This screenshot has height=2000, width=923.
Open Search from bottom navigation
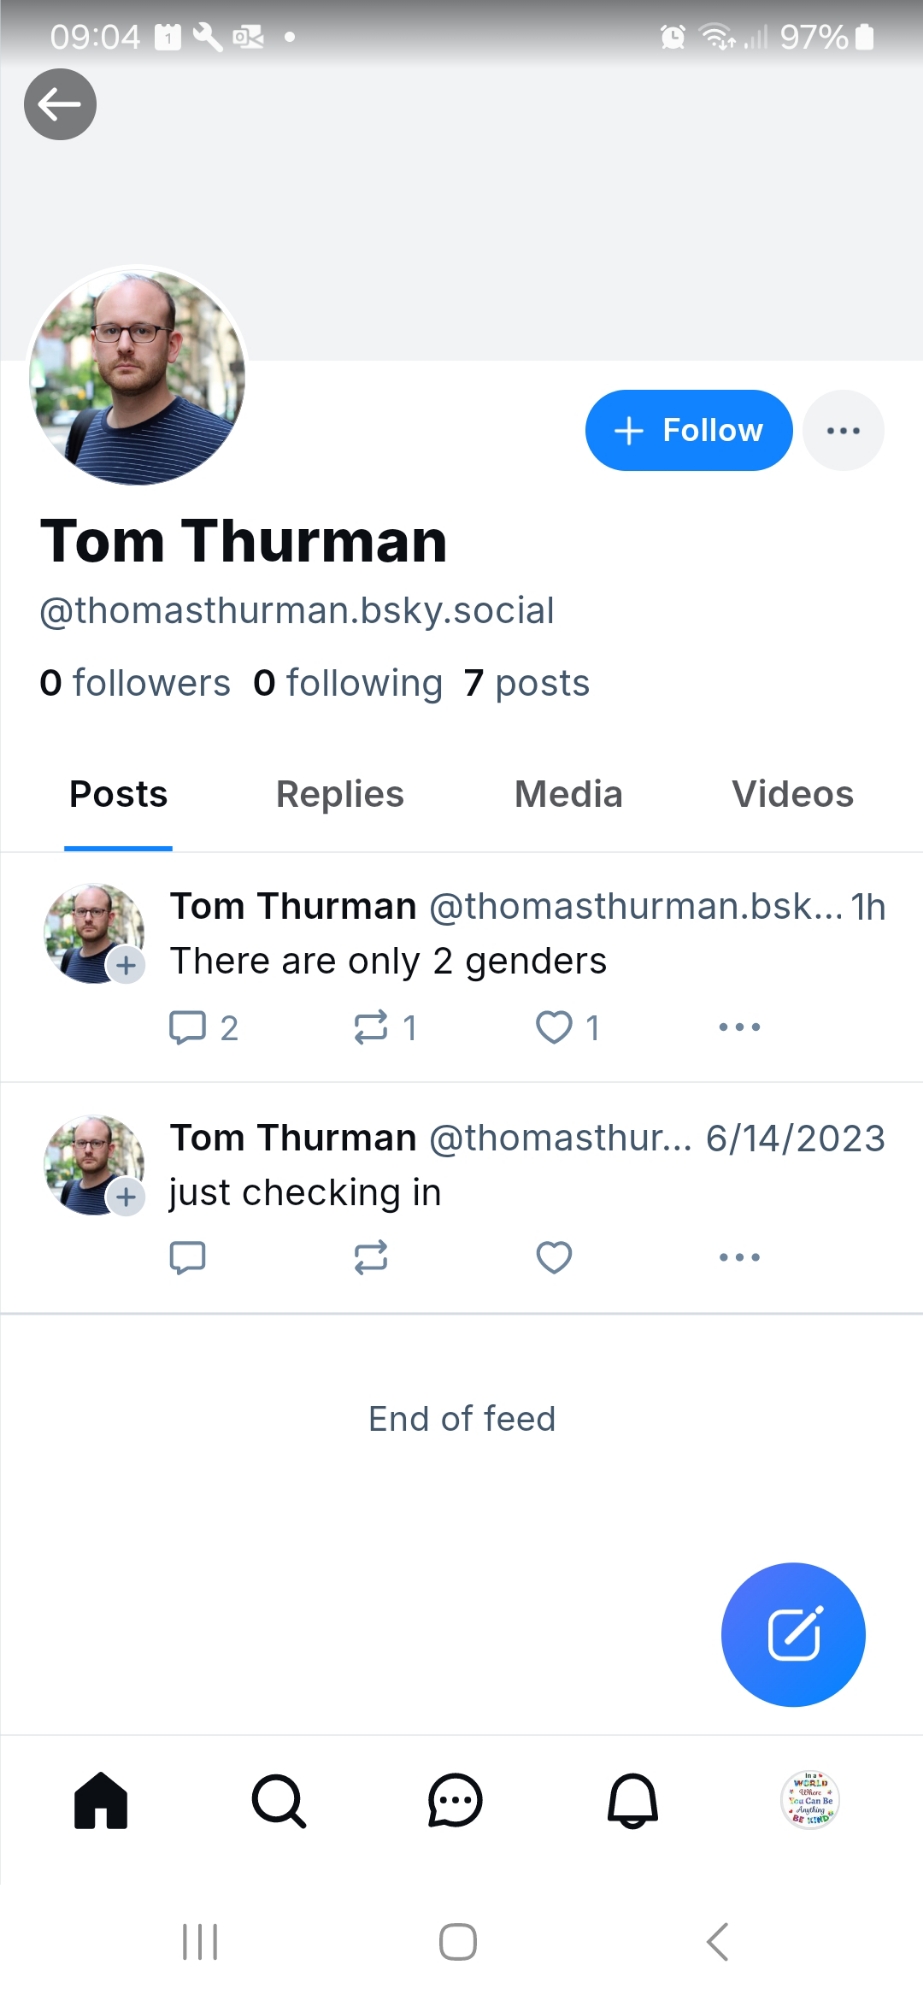click(278, 1800)
